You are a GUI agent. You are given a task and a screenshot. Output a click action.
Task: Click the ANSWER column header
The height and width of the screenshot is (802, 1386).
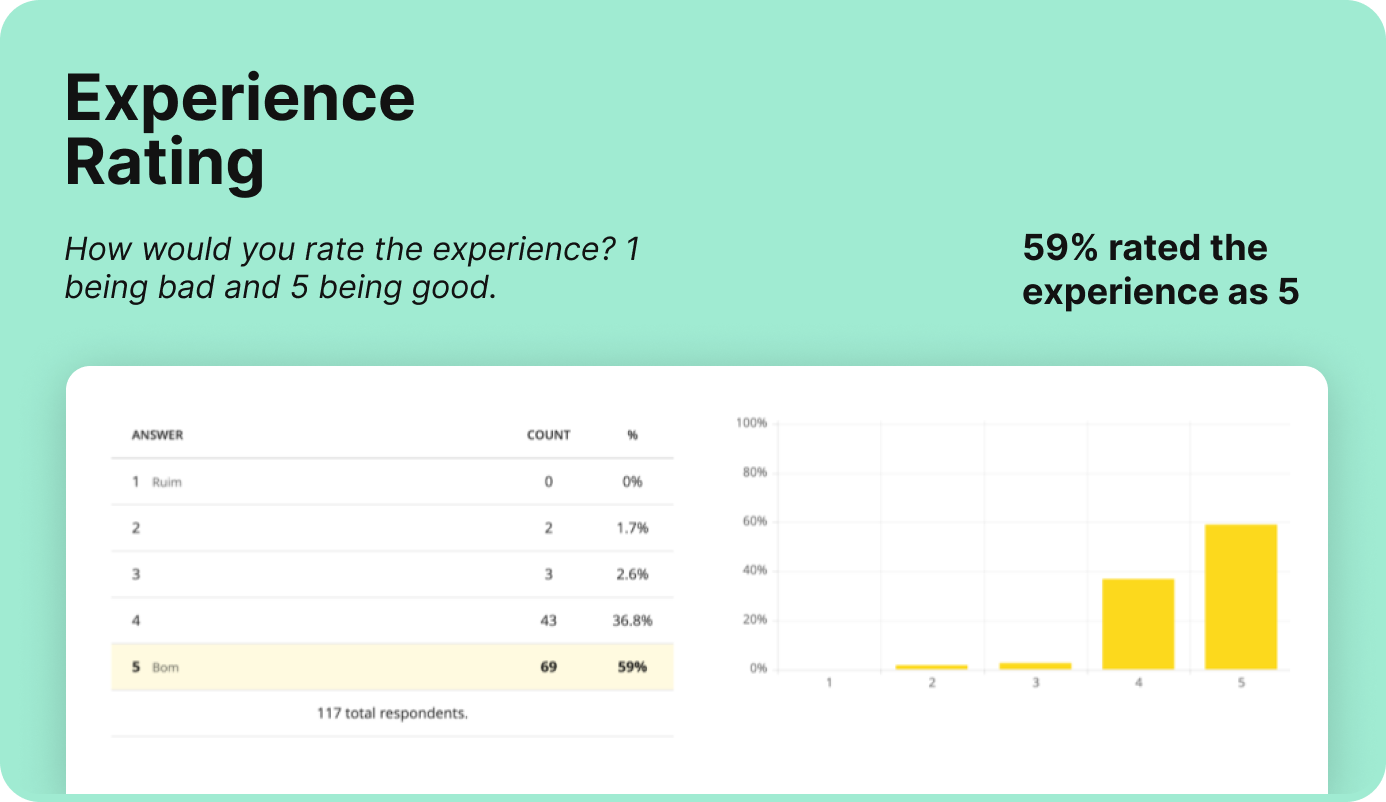(157, 435)
